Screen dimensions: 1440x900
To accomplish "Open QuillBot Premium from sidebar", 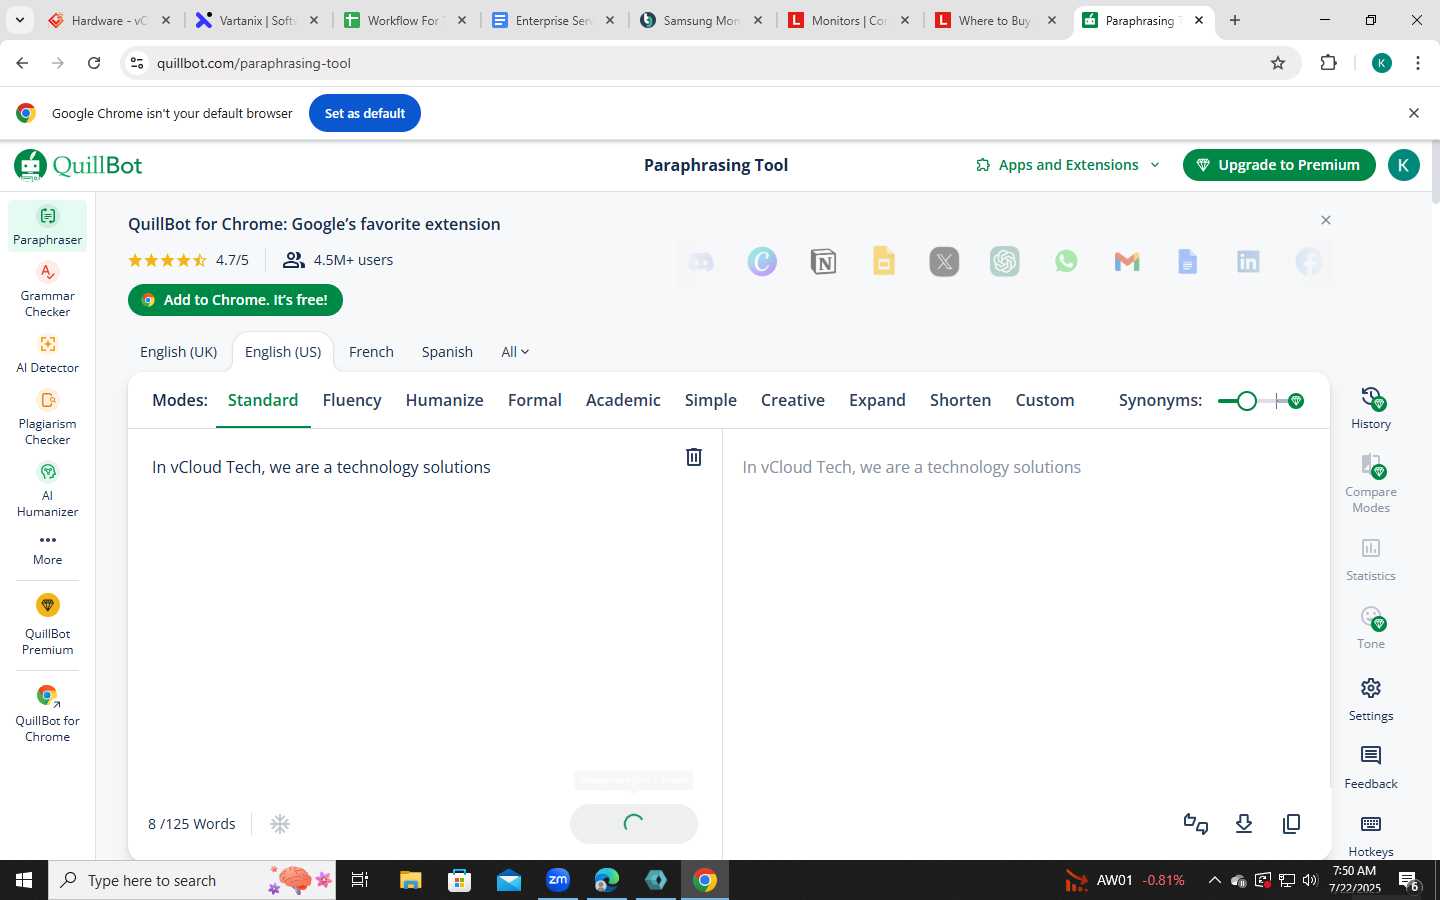I will (47, 625).
